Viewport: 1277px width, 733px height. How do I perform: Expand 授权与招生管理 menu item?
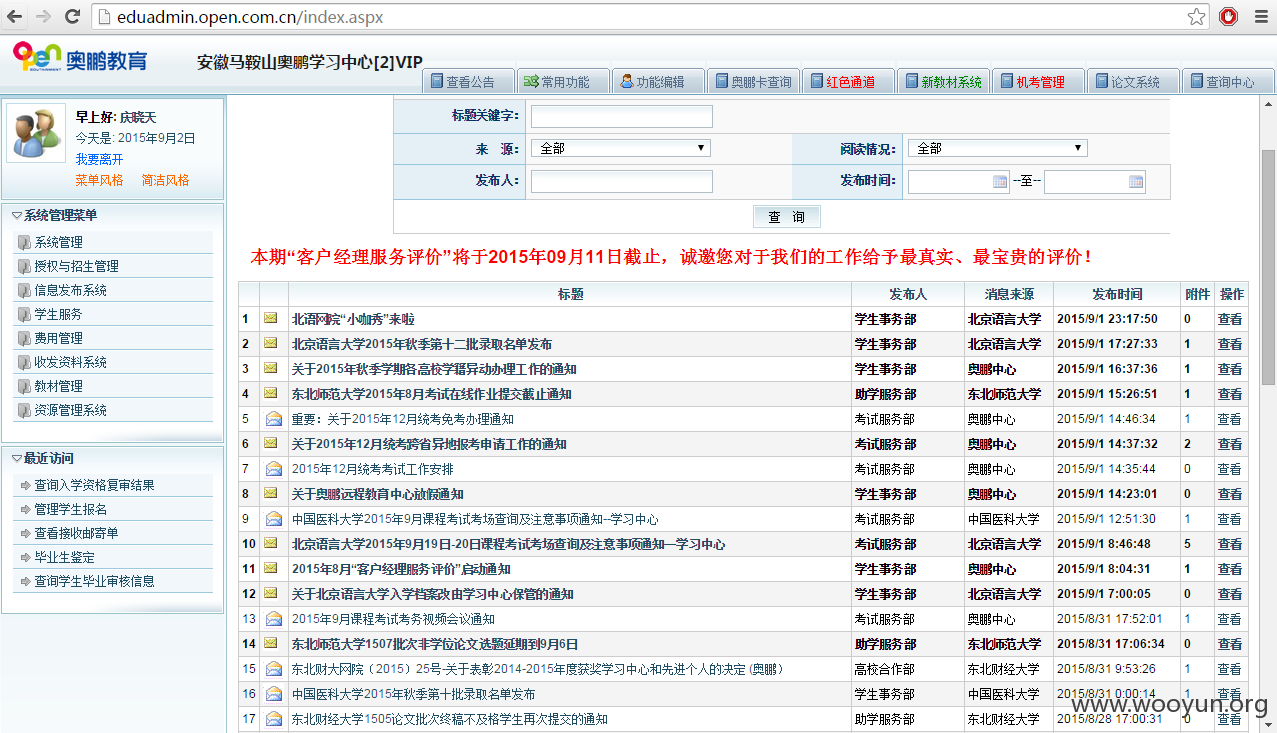click(x=113, y=266)
